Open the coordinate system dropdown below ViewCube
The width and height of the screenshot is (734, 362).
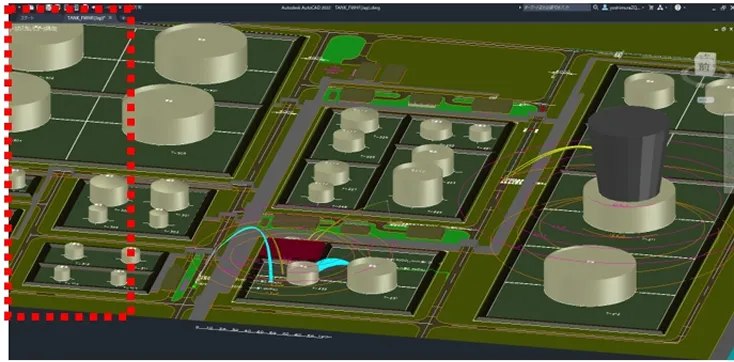[705, 100]
